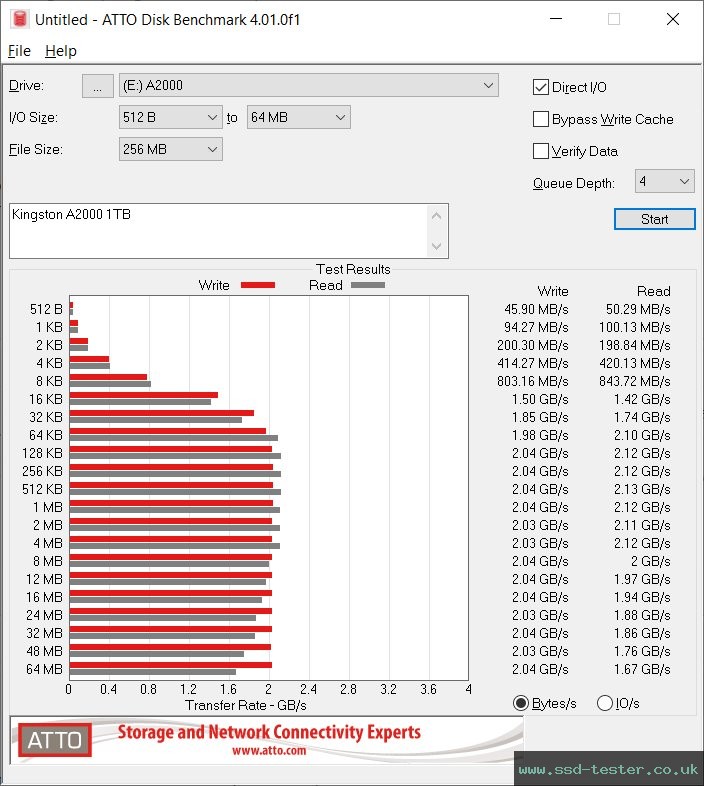Image resolution: width=704 pixels, height=786 pixels.
Task: Start the benchmark with the Start button
Action: click(654, 219)
